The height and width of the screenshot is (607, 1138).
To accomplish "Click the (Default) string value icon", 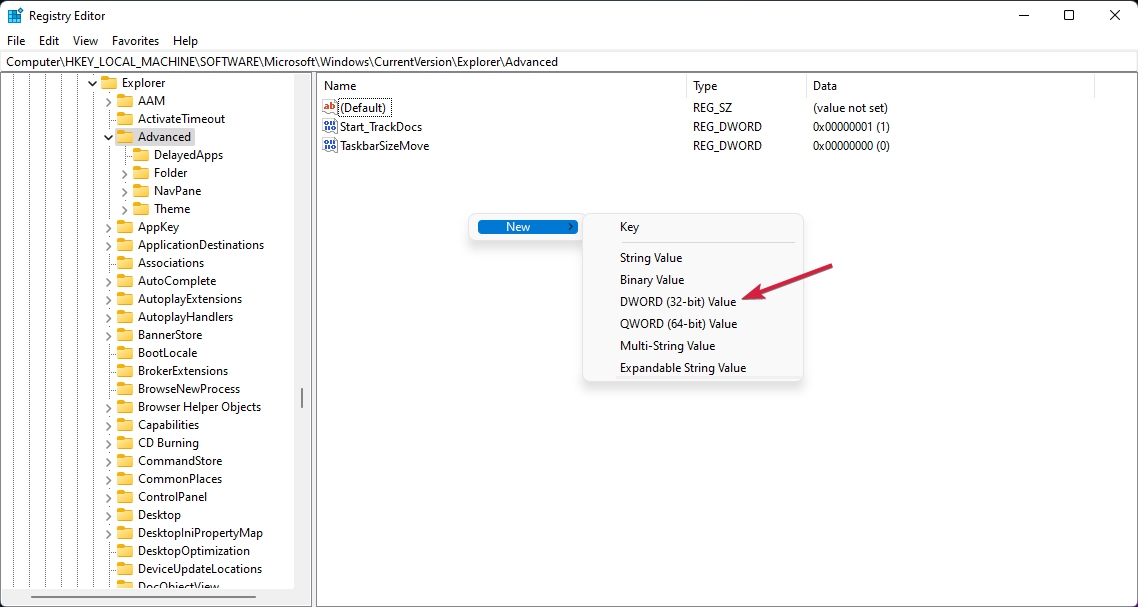I will tap(330, 108).
